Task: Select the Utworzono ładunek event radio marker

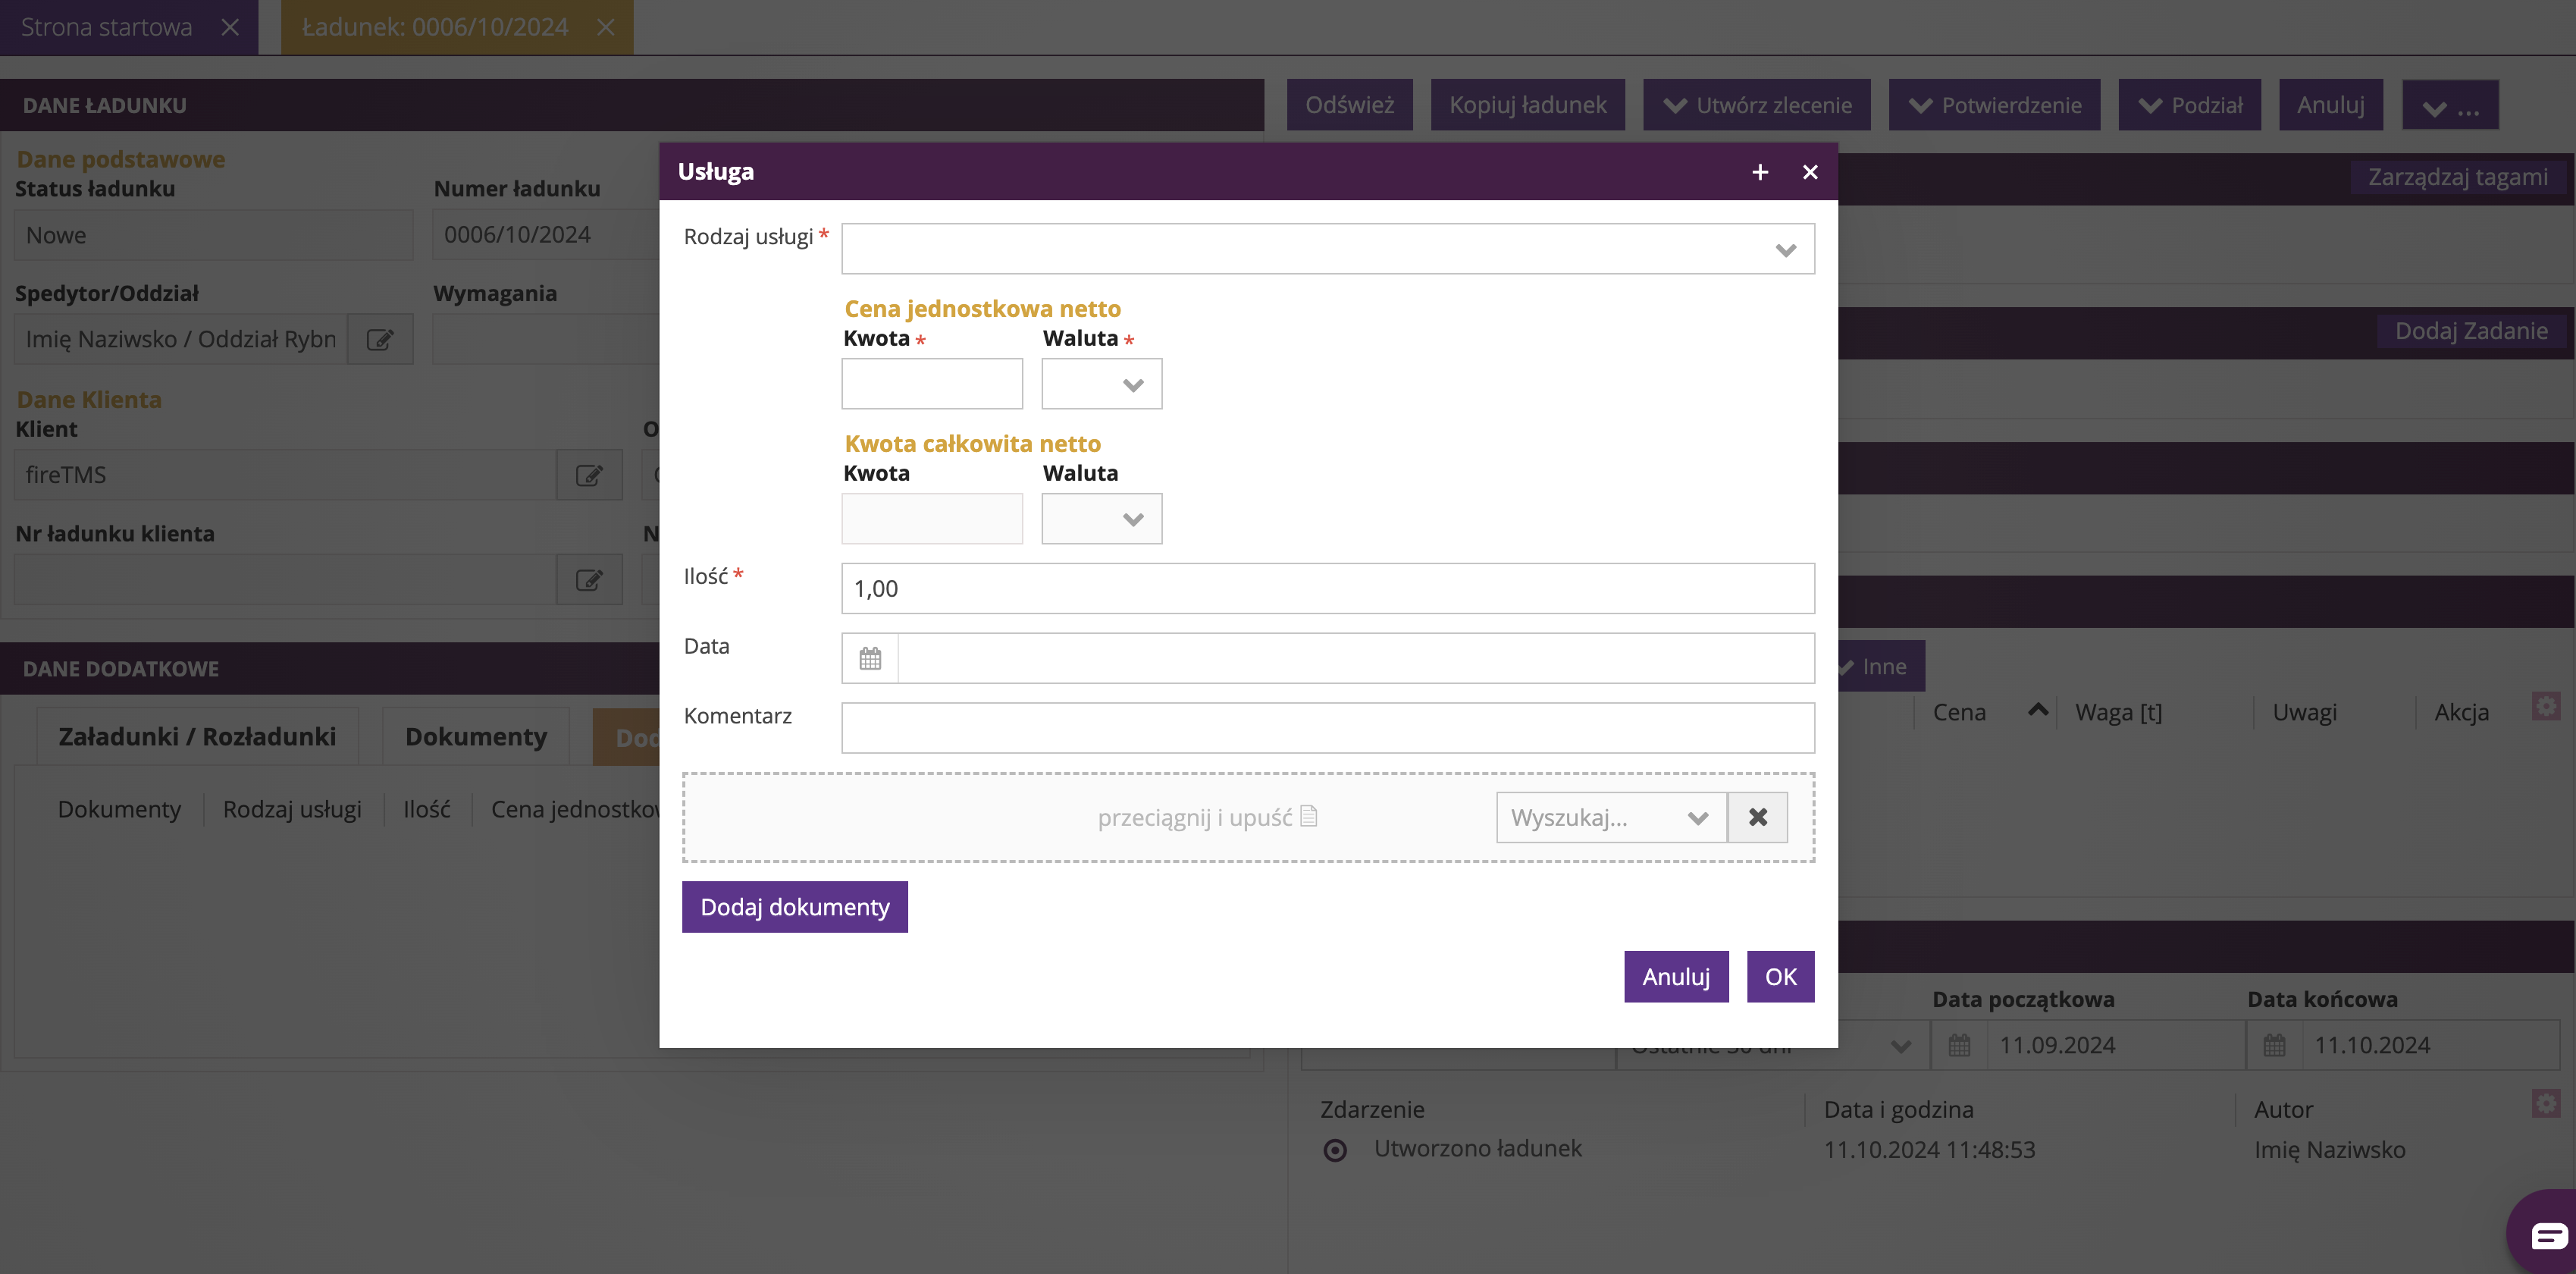Action: click(1334, 1150)
